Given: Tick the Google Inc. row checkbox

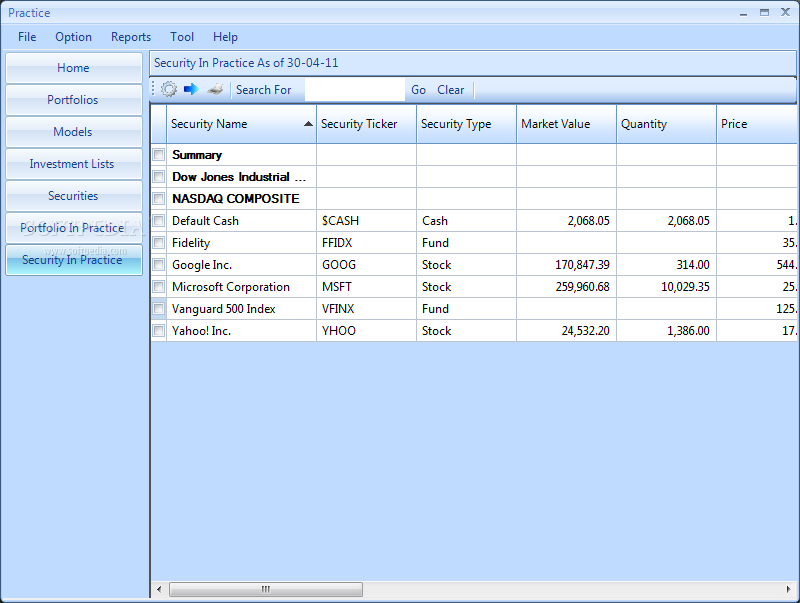Looking at the screenshot, I should 159,264.
